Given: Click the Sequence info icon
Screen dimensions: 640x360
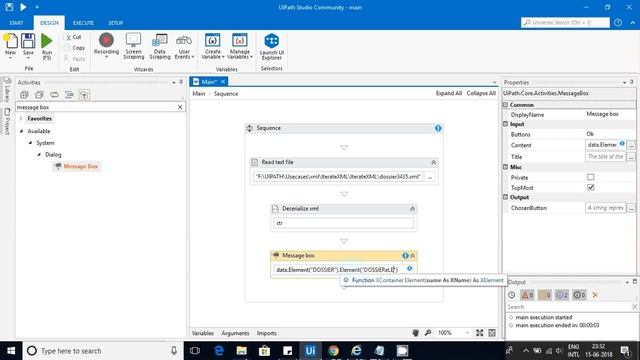Looking at the screenshot, I should click(438, 128).
